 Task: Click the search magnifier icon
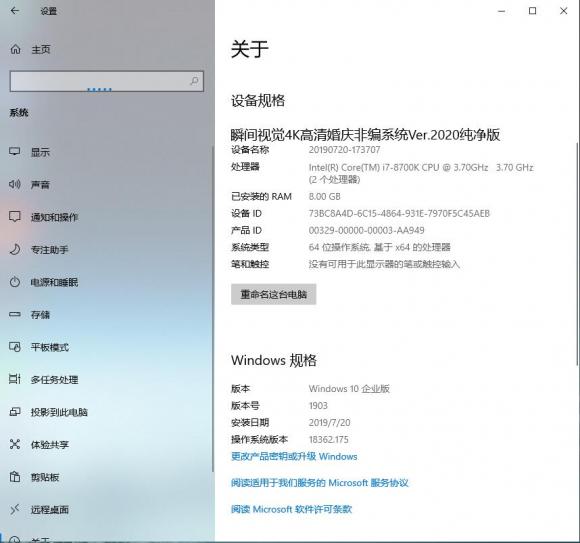coord(194,81)
